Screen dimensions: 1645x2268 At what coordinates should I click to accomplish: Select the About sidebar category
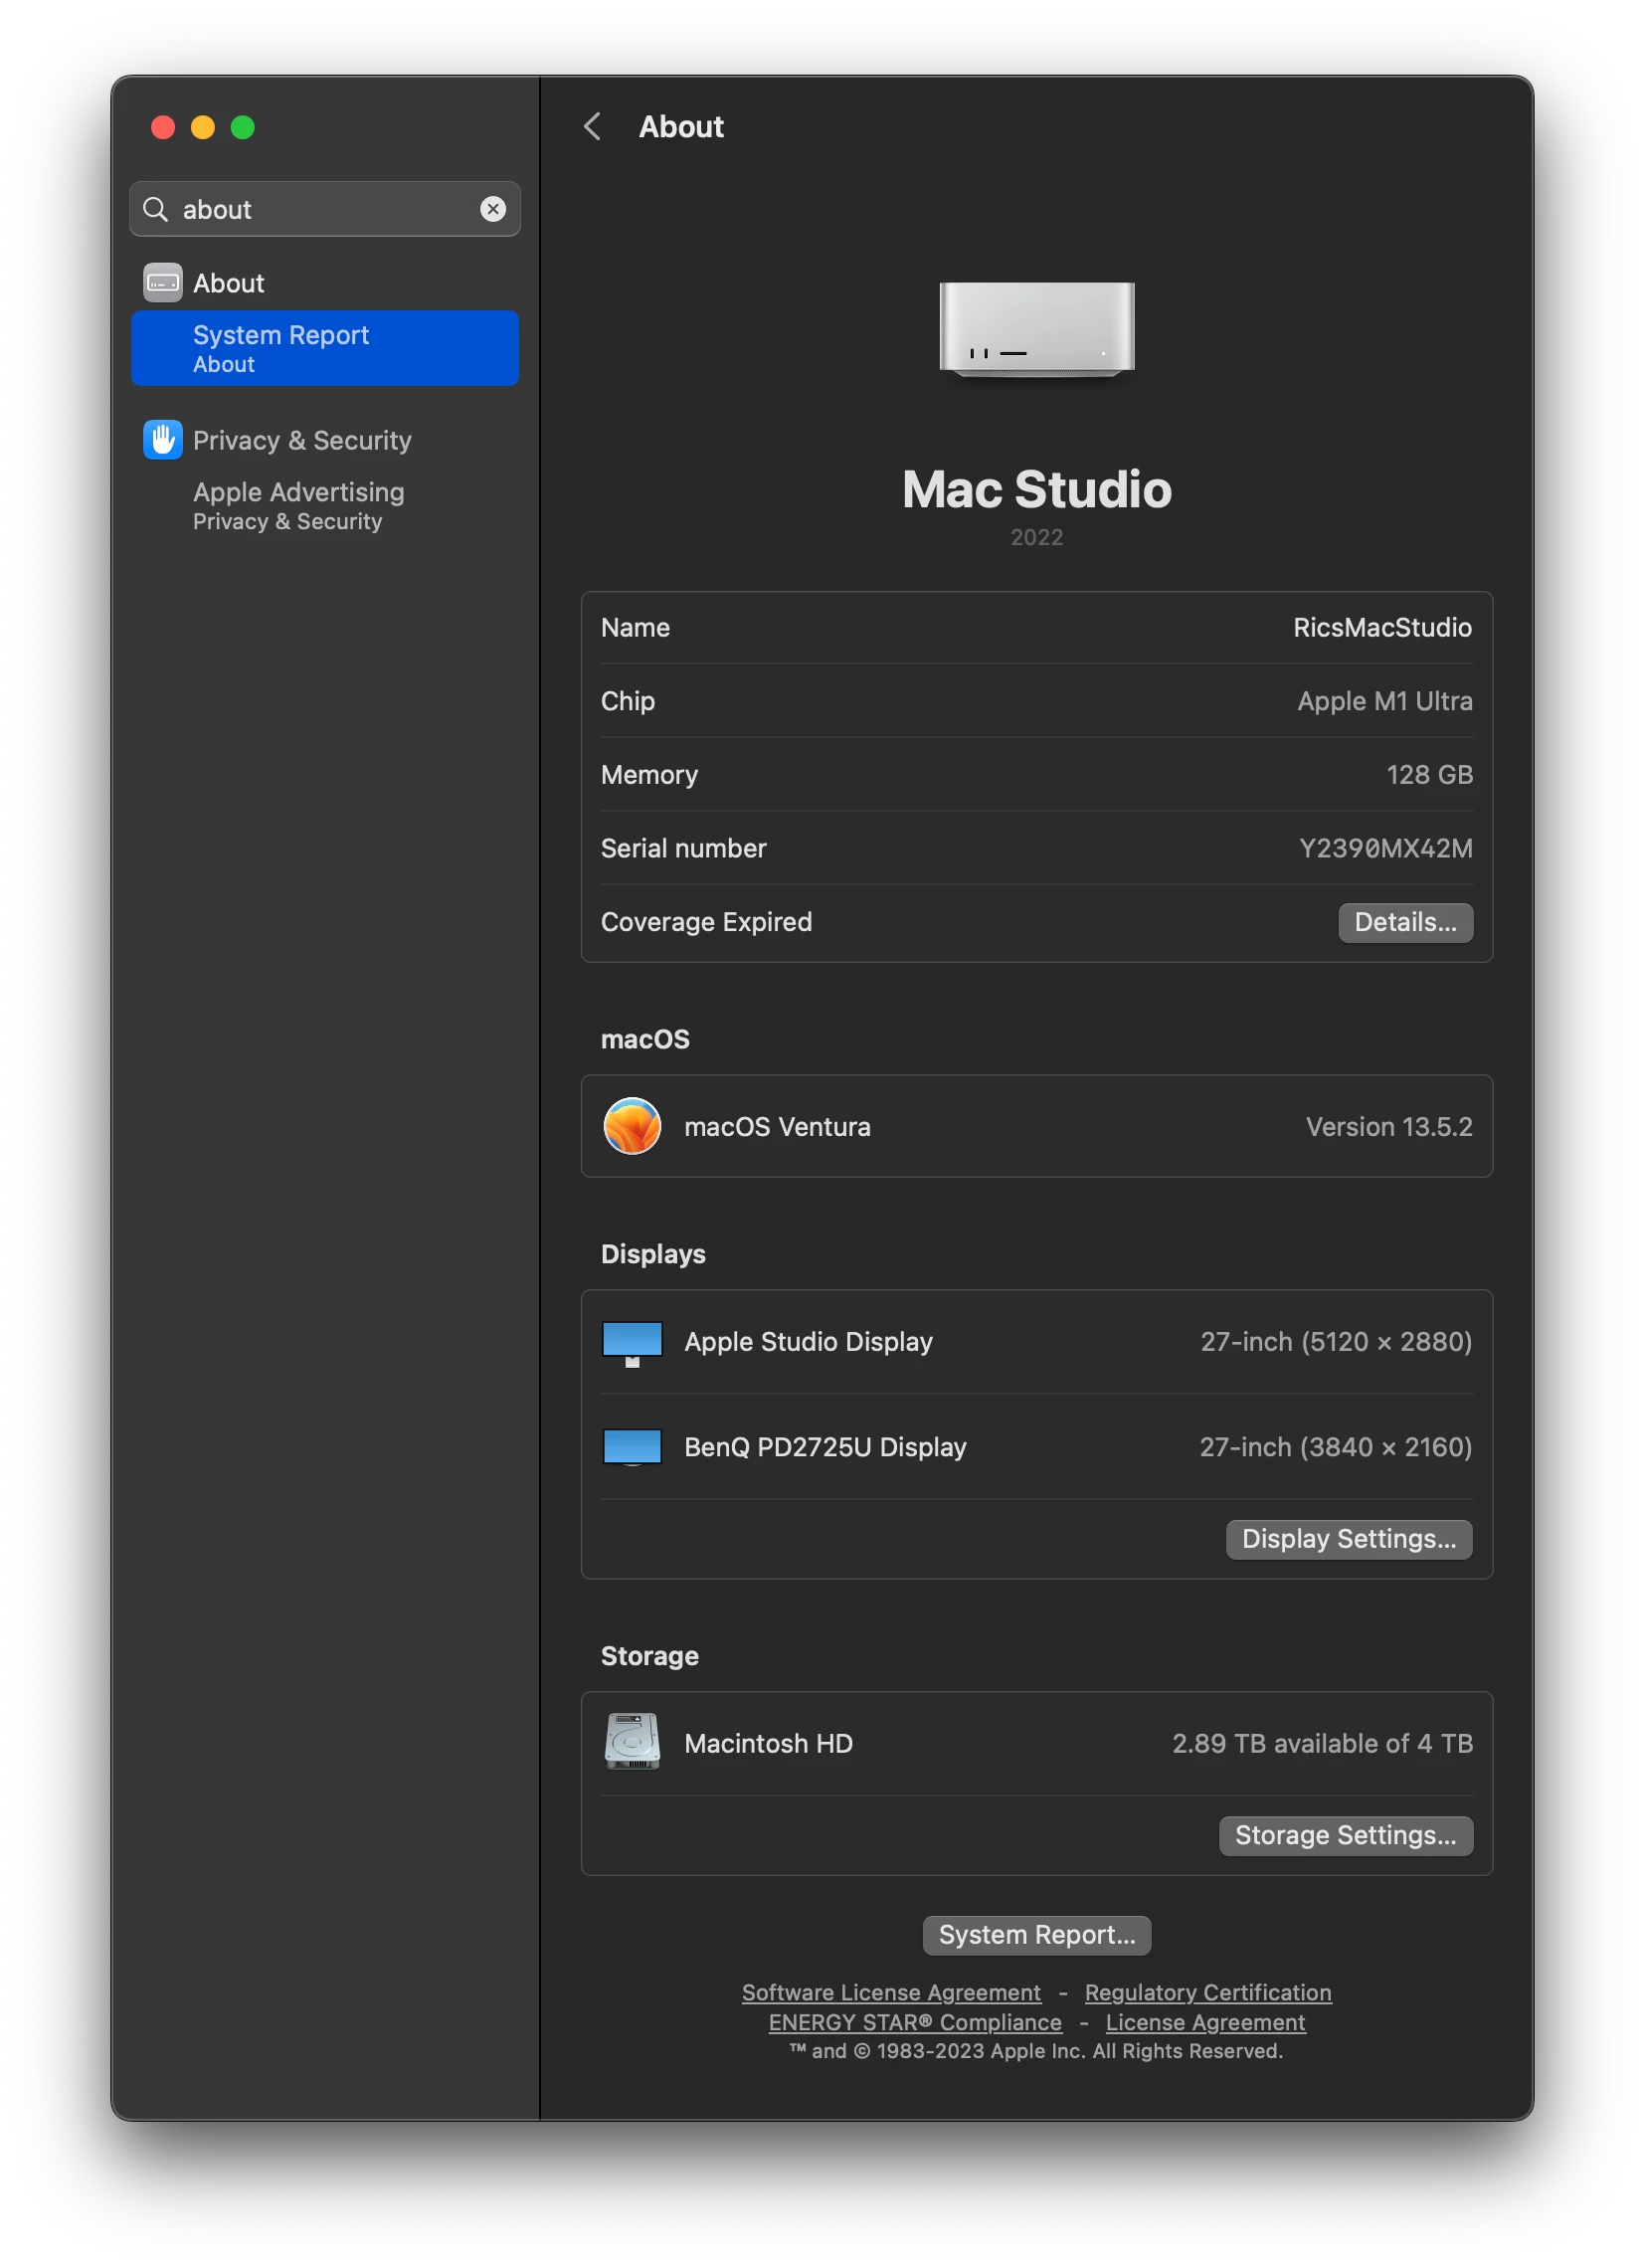click(x=325, y=283)
